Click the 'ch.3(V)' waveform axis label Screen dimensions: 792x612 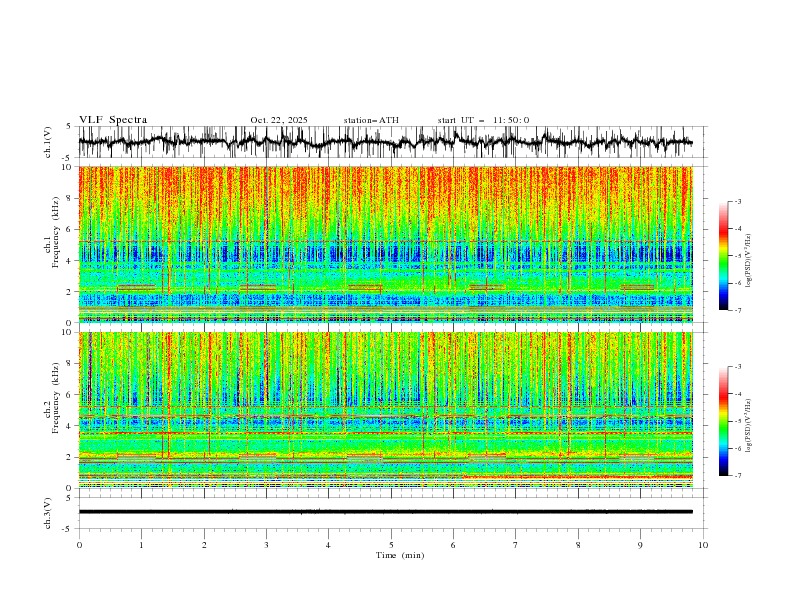click(x=48, y=513)
